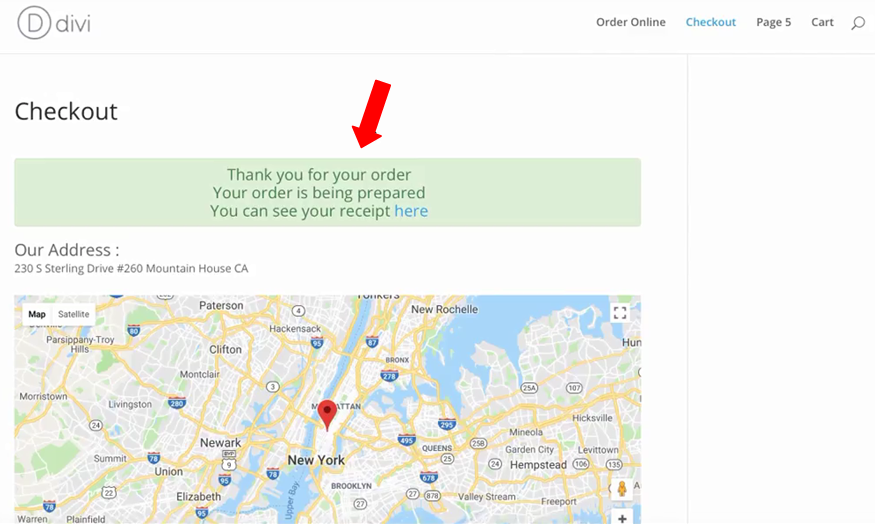Go to the Checkout menu item
The height and width of the screenshot is (524, 875).
(x=710, y=22)
